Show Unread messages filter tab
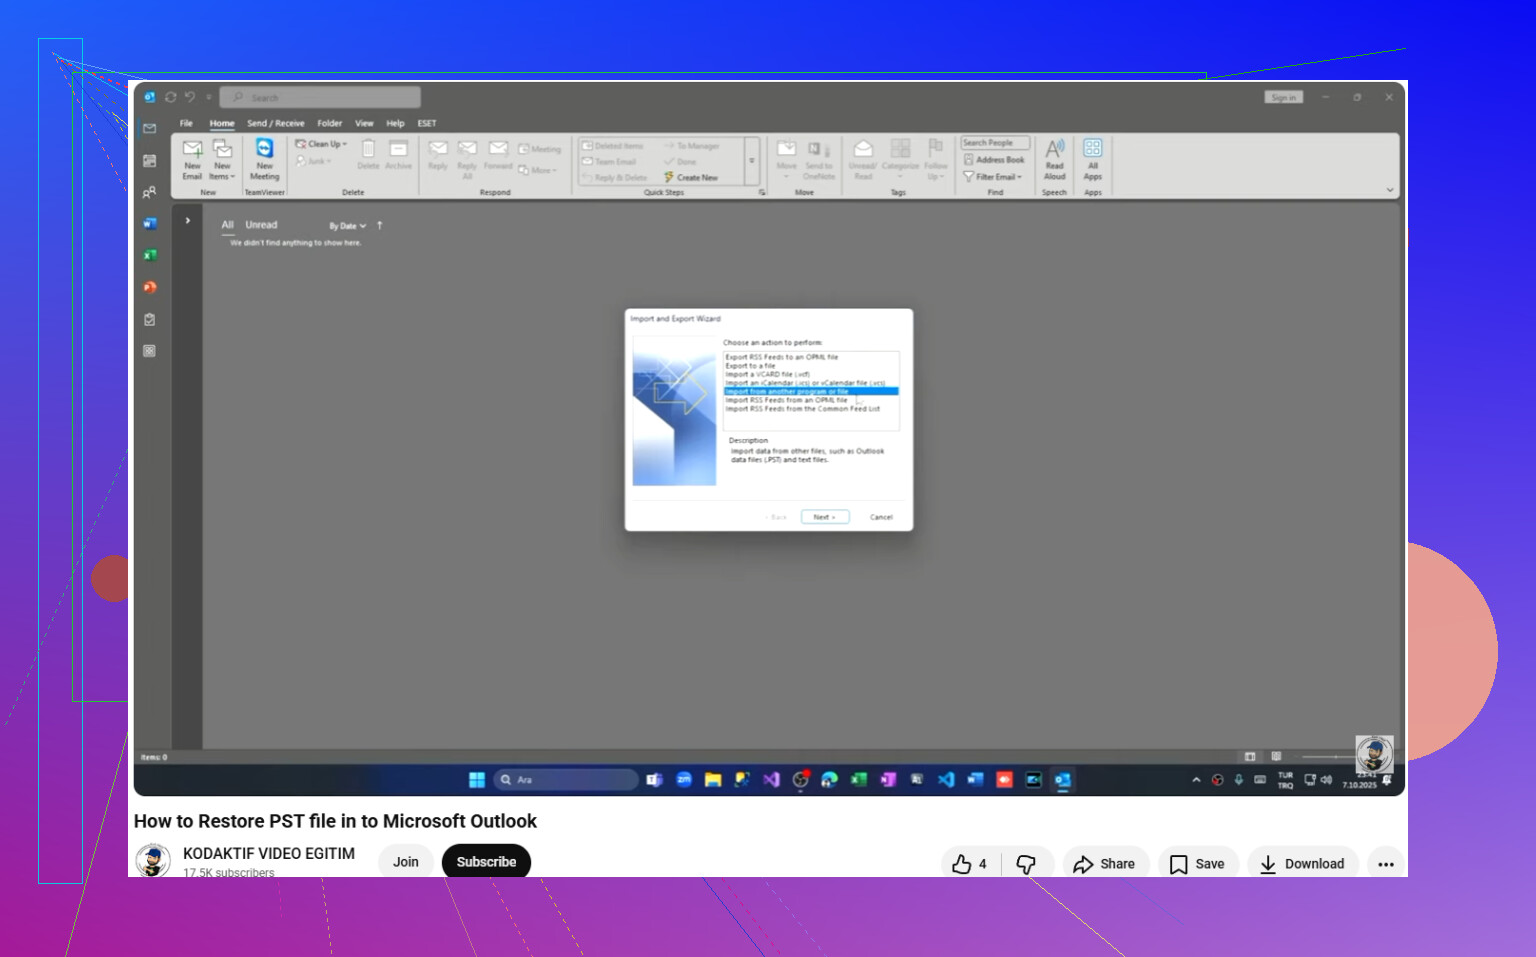1536x957 pixels. pos(261,225)
